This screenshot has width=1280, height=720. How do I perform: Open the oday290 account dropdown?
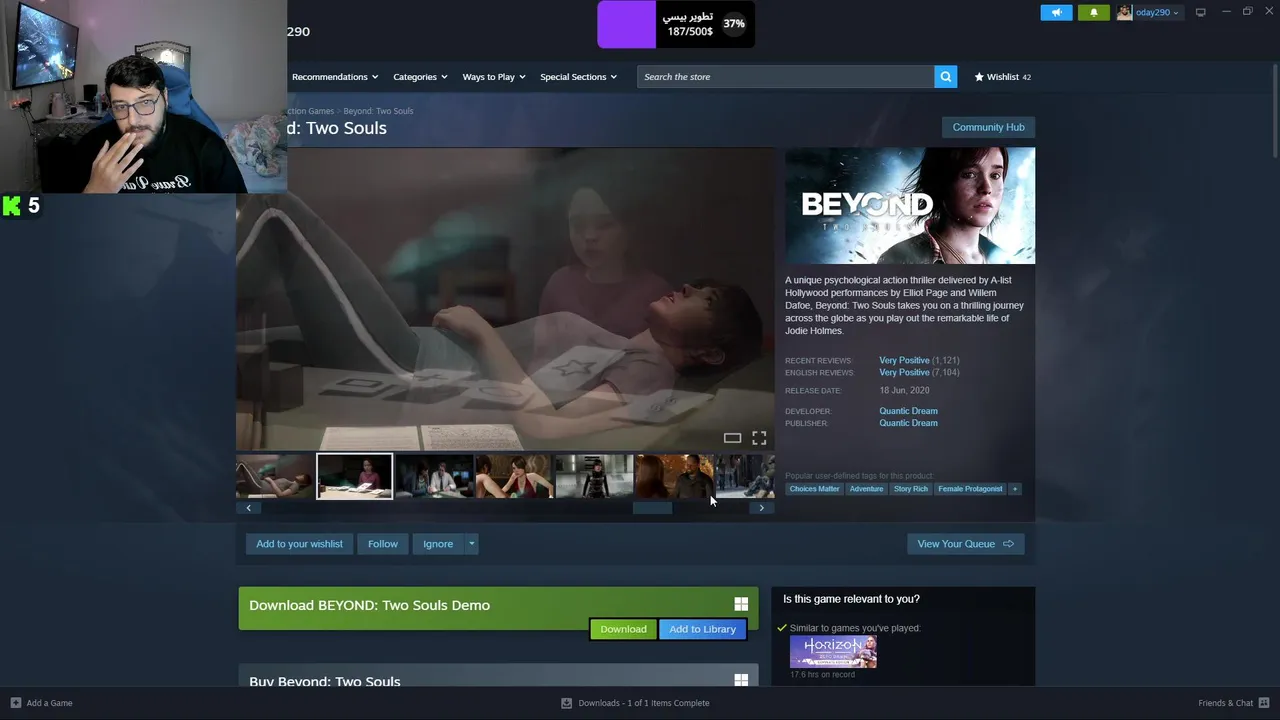click(x=1157, y=12)
